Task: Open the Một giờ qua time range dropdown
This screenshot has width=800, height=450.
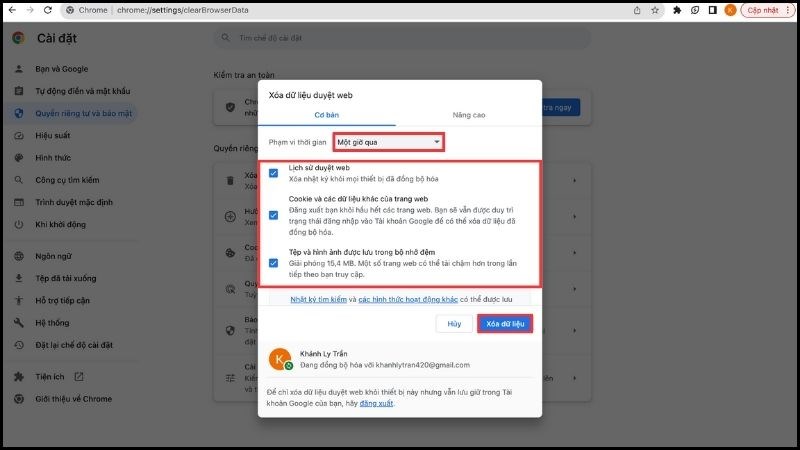Action: (389, 142)
